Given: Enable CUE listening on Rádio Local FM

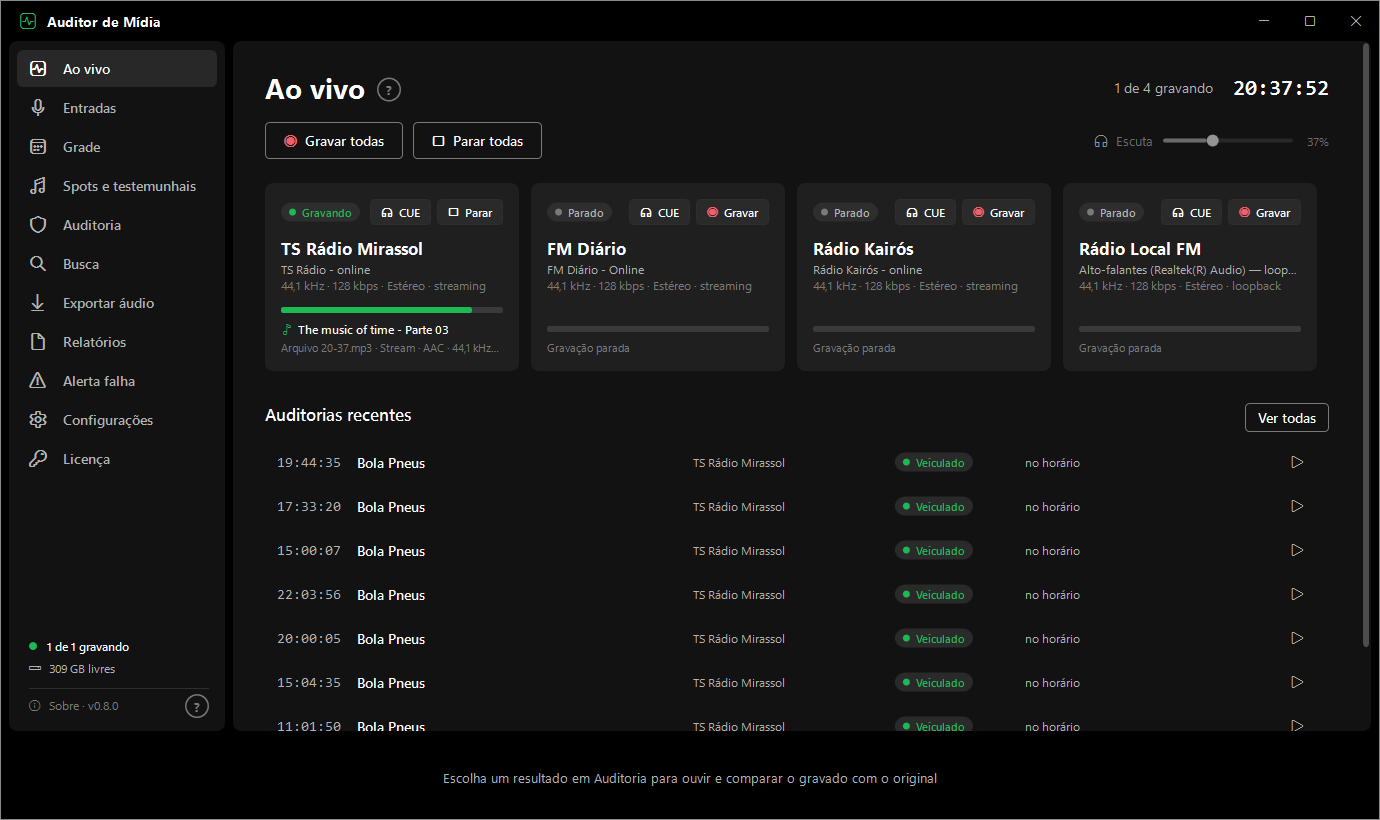Looking at the screenshot, I should click(x=1192, y=213).
